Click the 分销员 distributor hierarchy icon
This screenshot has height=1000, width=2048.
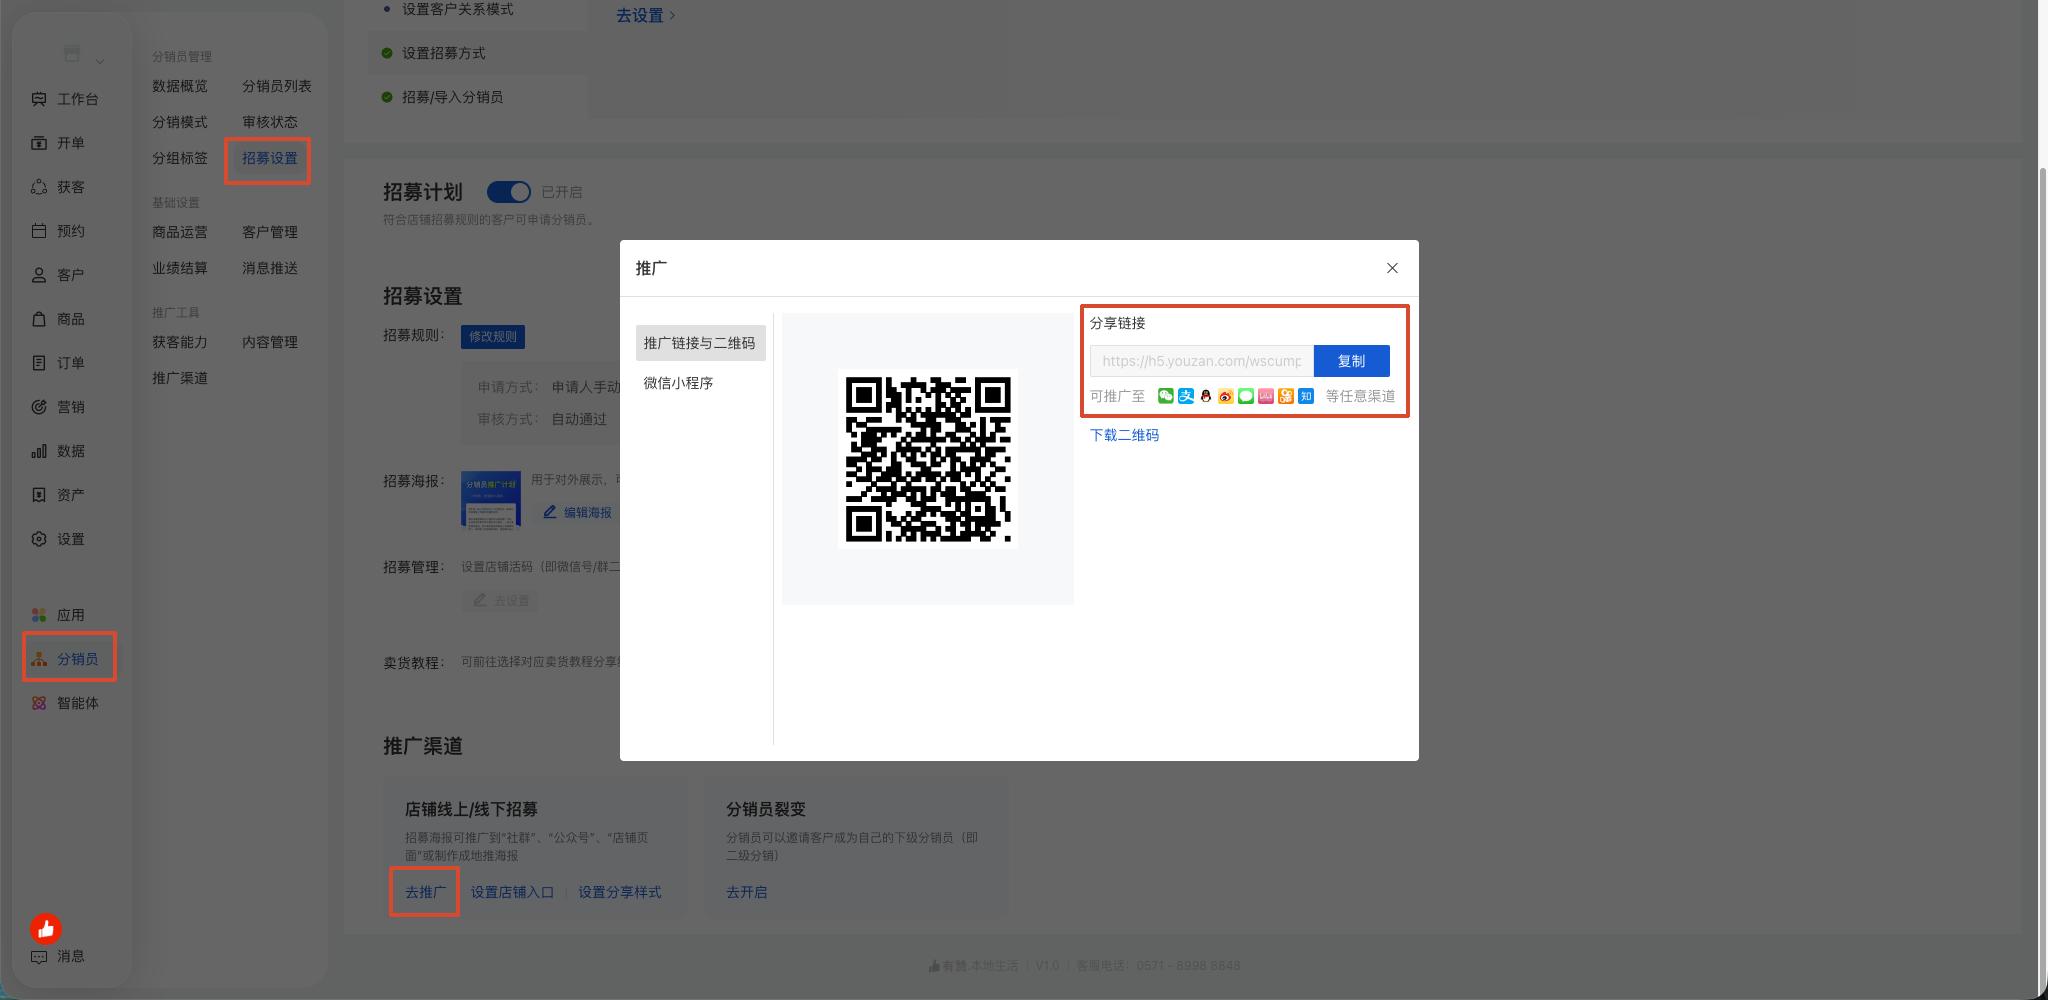39,659
